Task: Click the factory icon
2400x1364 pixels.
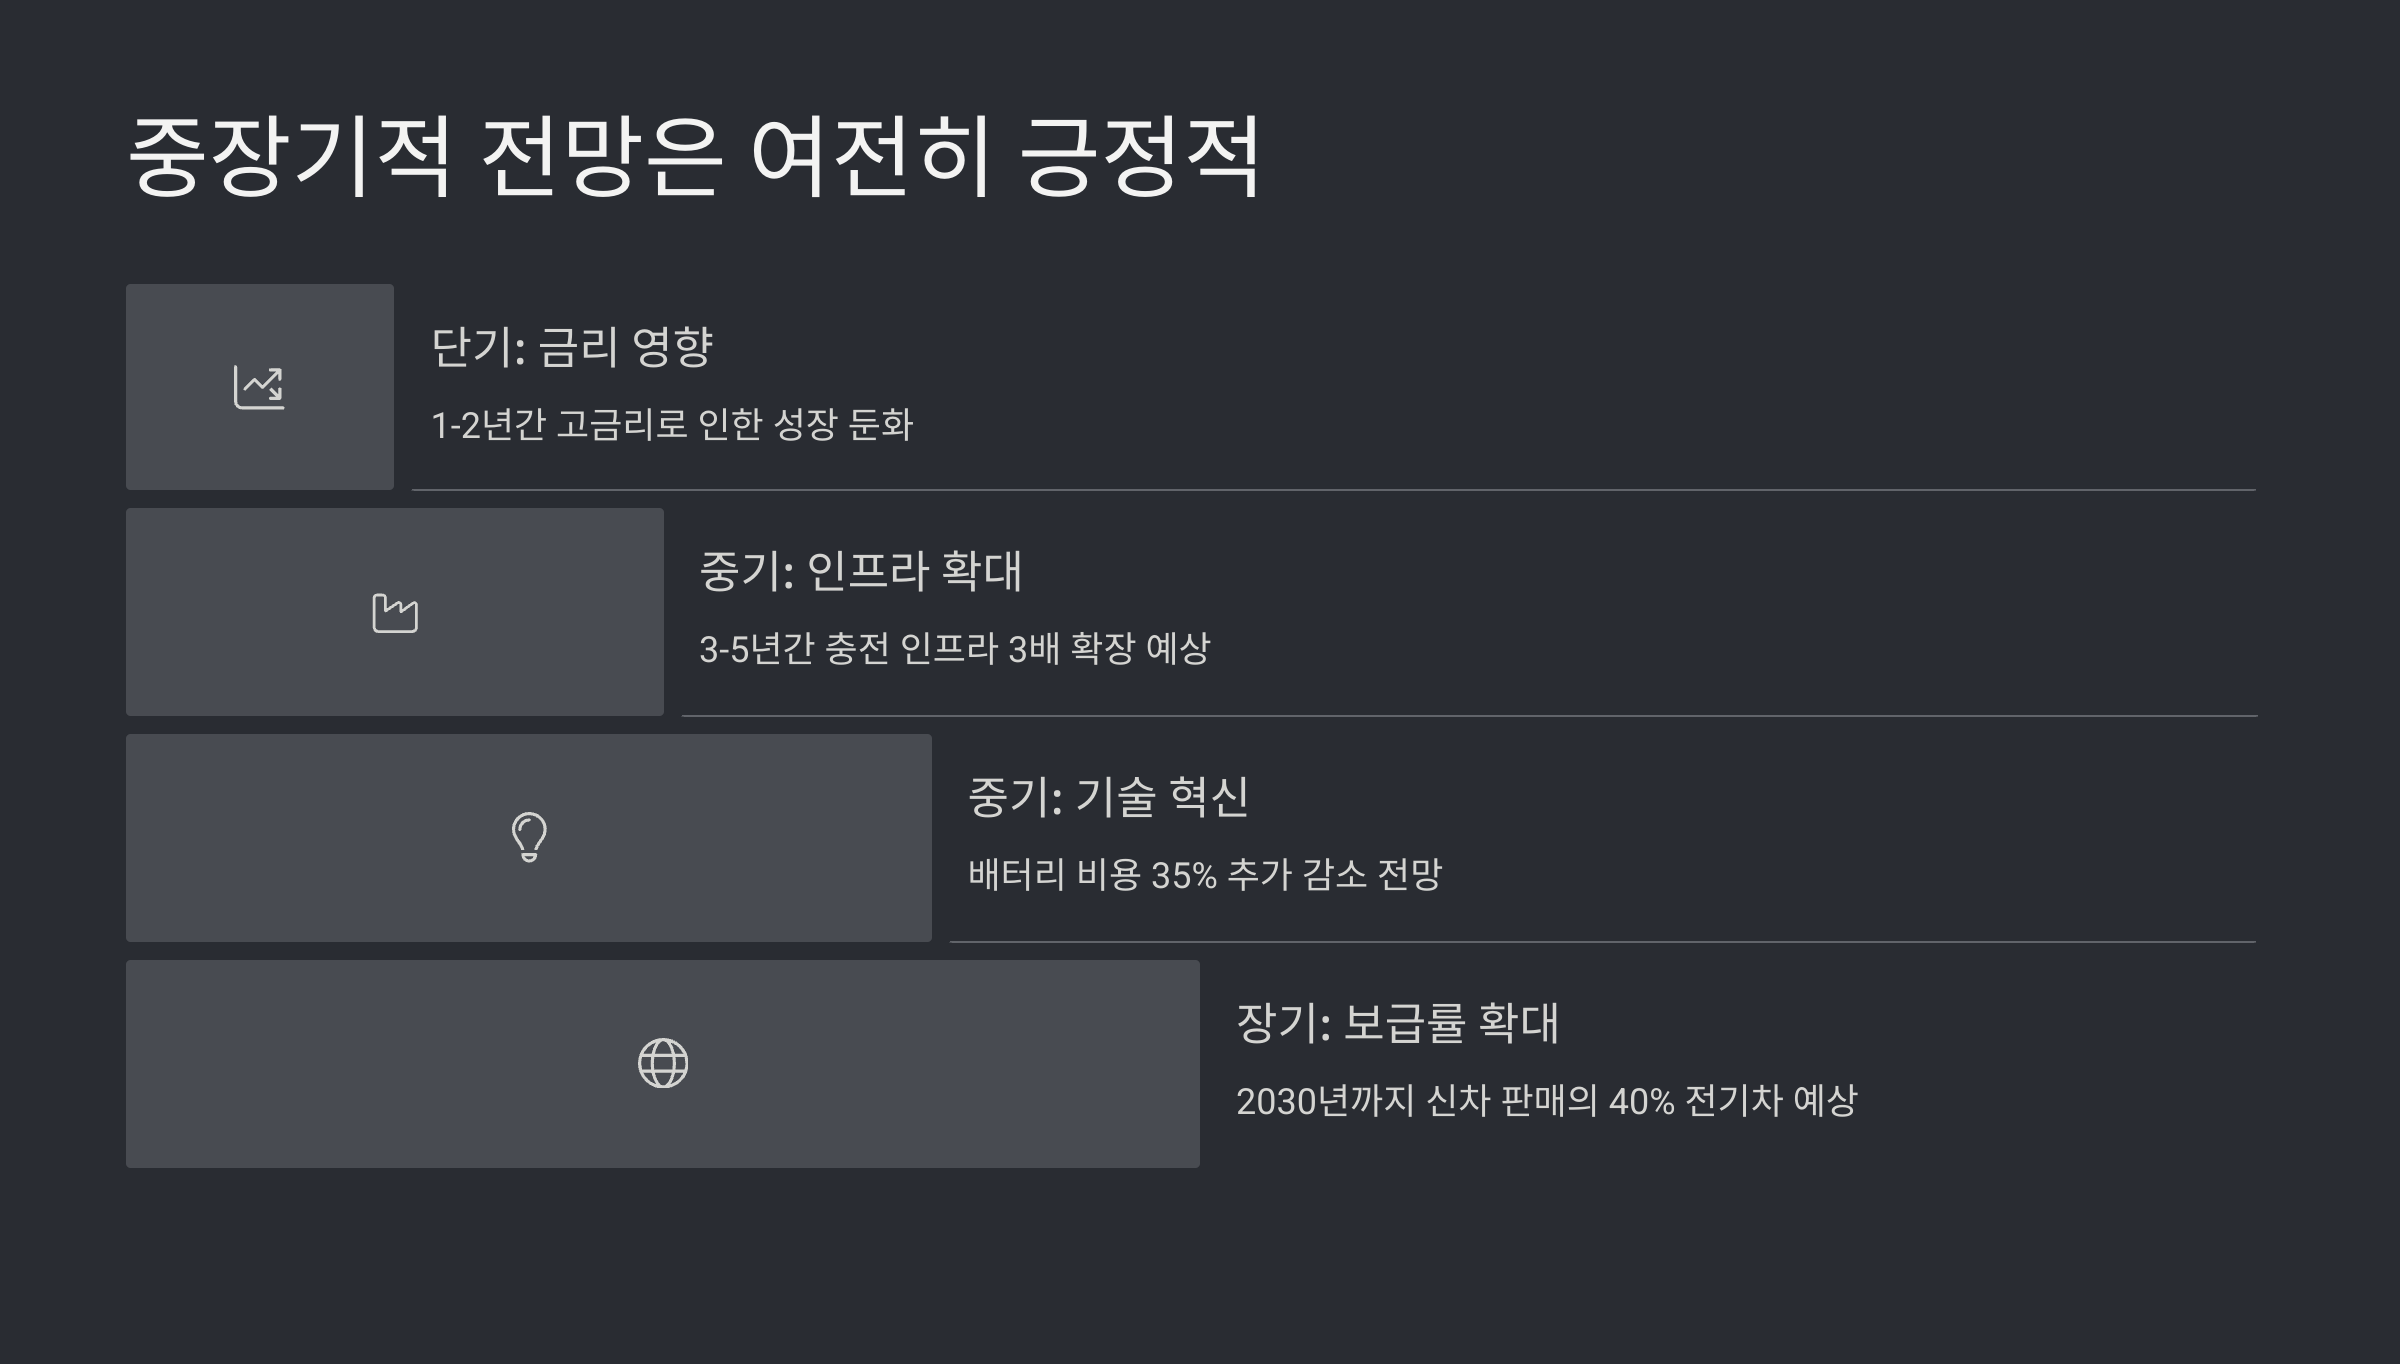Action: tap(395, 613)
